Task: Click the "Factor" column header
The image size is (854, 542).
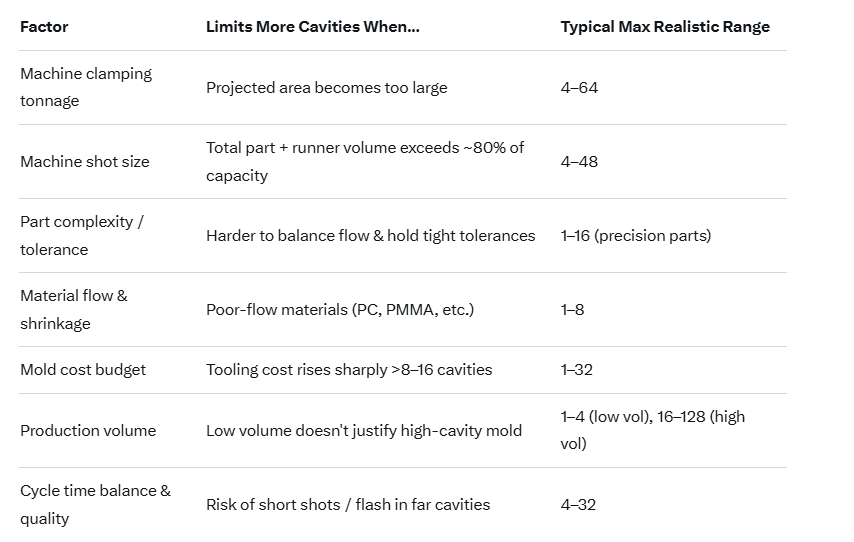Action: 44,27
